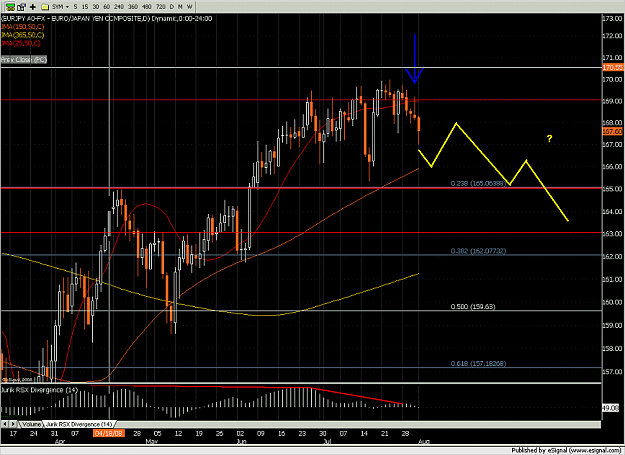Open the Jurik RSX Divergence (14) tab

point(79,424)
